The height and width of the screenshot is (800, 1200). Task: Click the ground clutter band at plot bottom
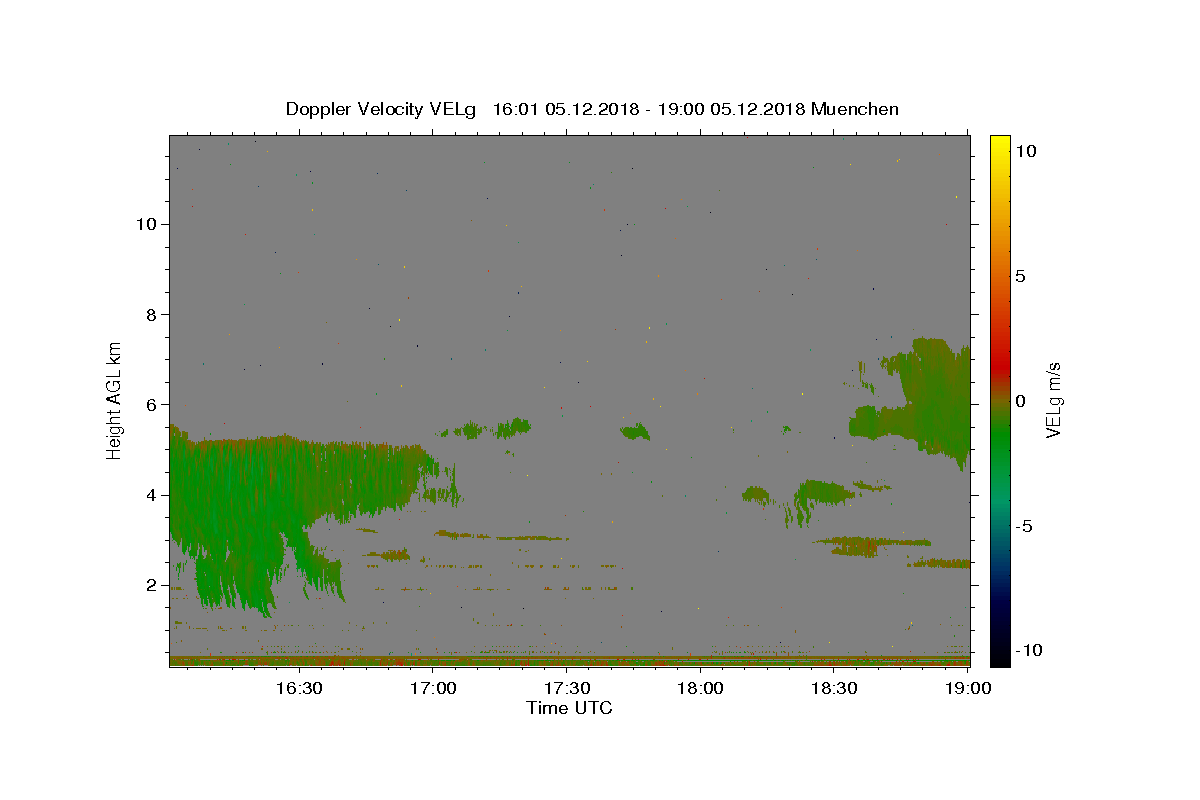tap(570, 661)
